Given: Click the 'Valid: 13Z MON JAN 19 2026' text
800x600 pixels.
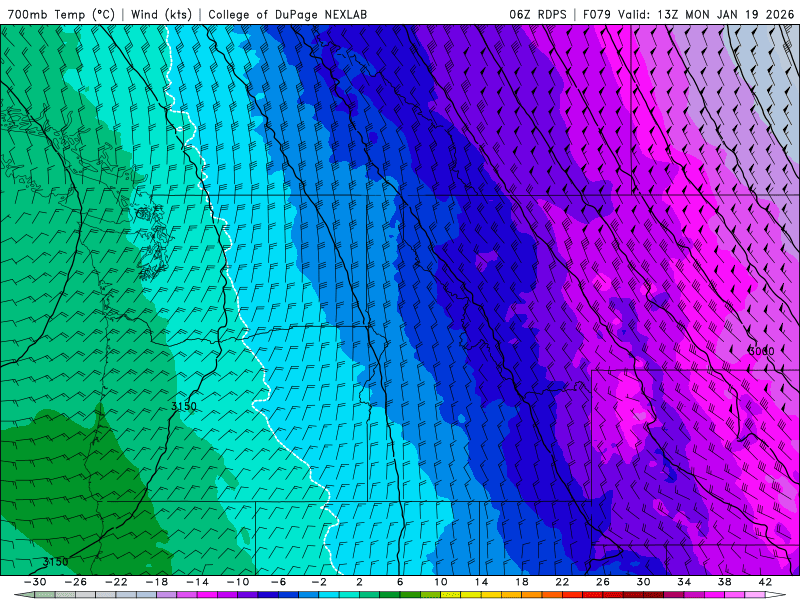Looking at the screenshot, I should point(706,14).
